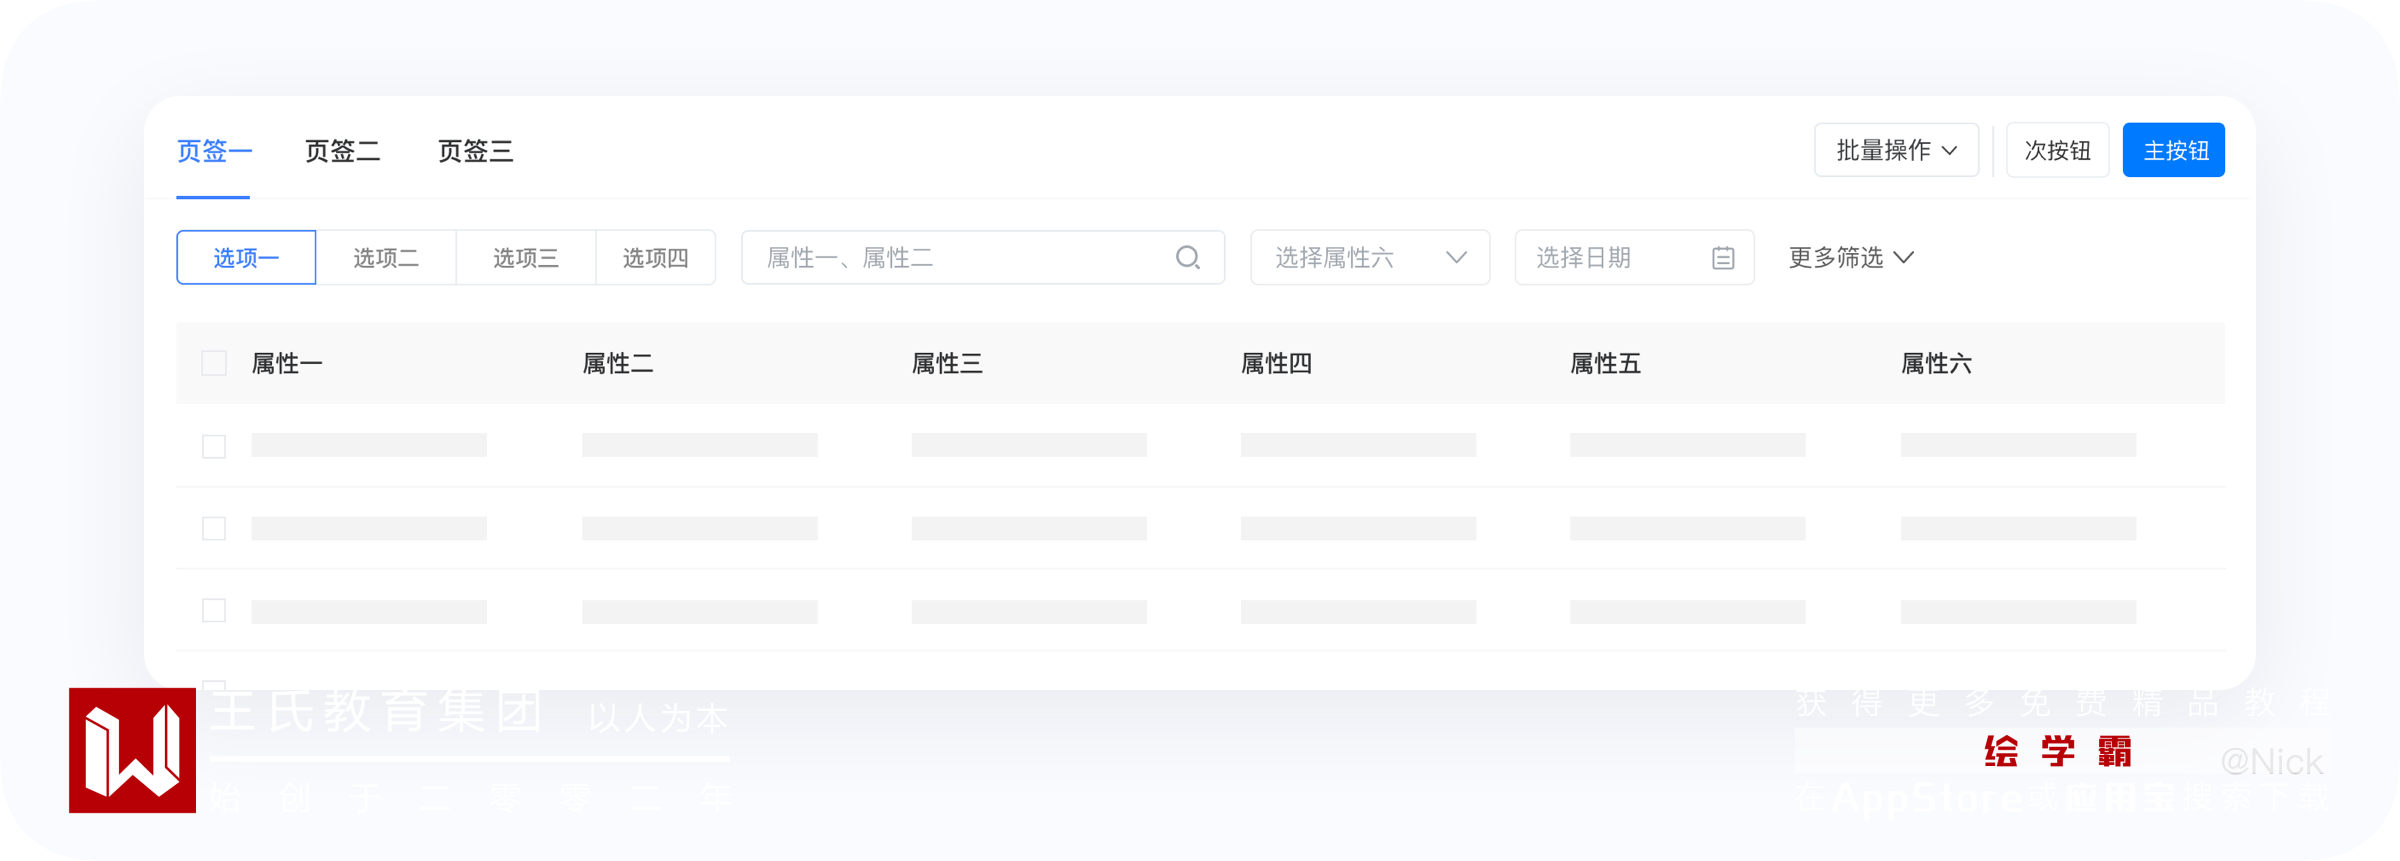Check the first data row checkbox
The width and height of the screenshot is (2400, 861).
pos(214,446)
